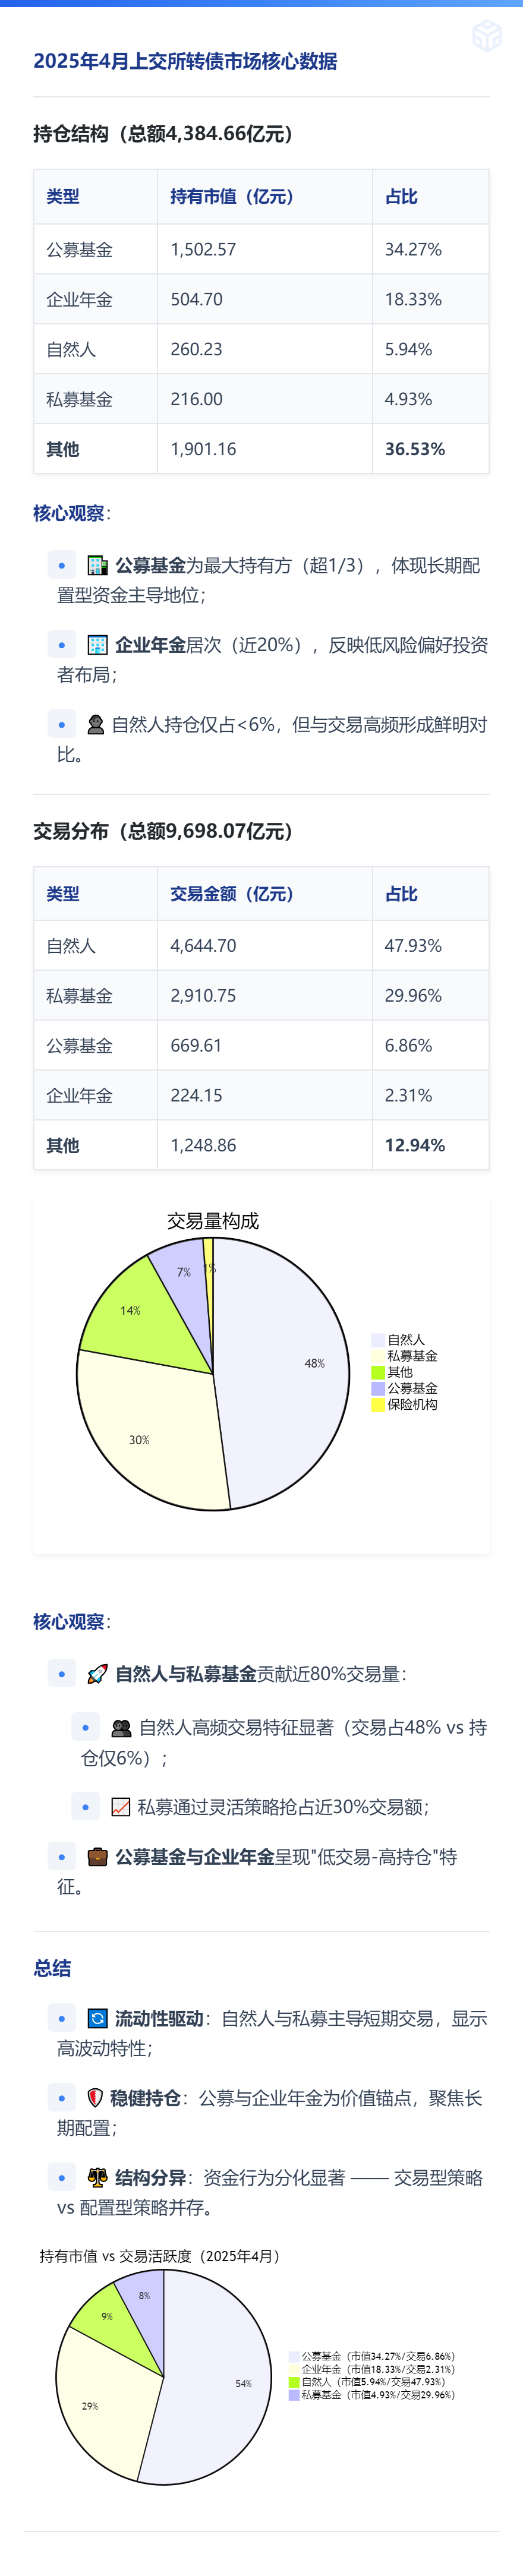
Task: Click the 36.53% cell in holdings table
Action: point(415,449)
